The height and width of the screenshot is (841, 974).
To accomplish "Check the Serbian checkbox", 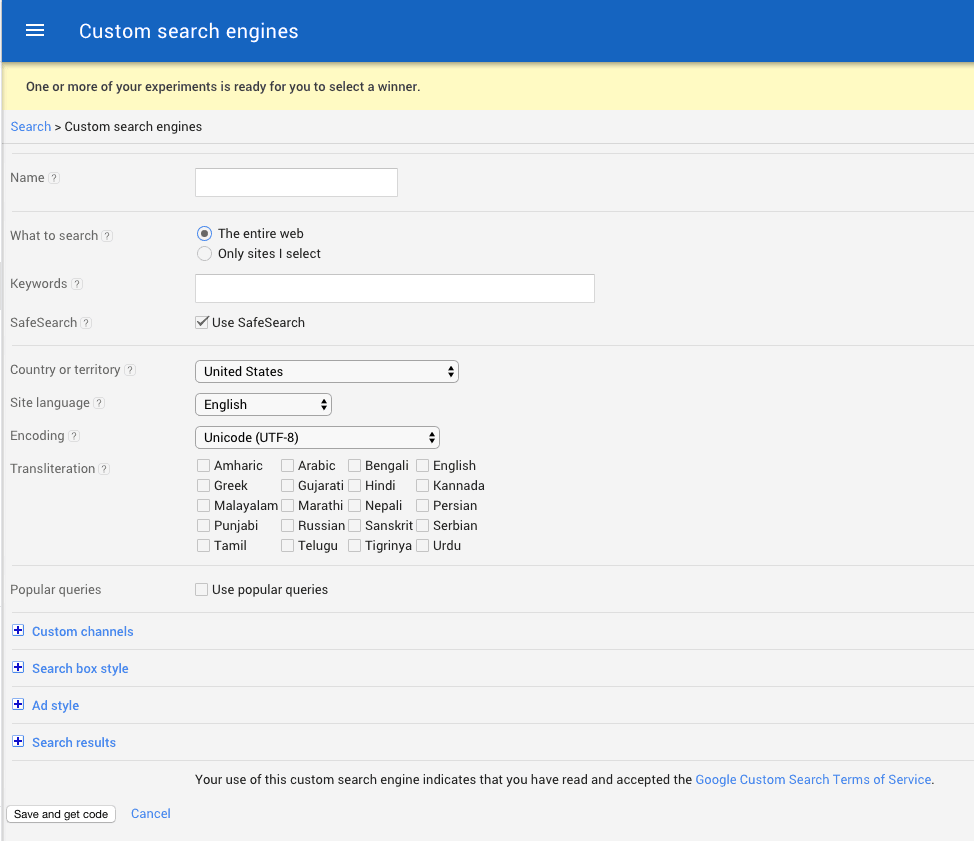I will pos(422,525).
